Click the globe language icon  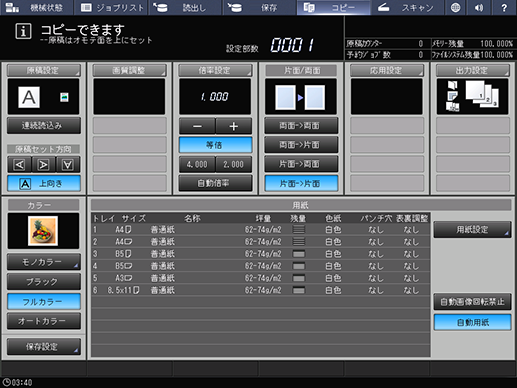[455, 7]
